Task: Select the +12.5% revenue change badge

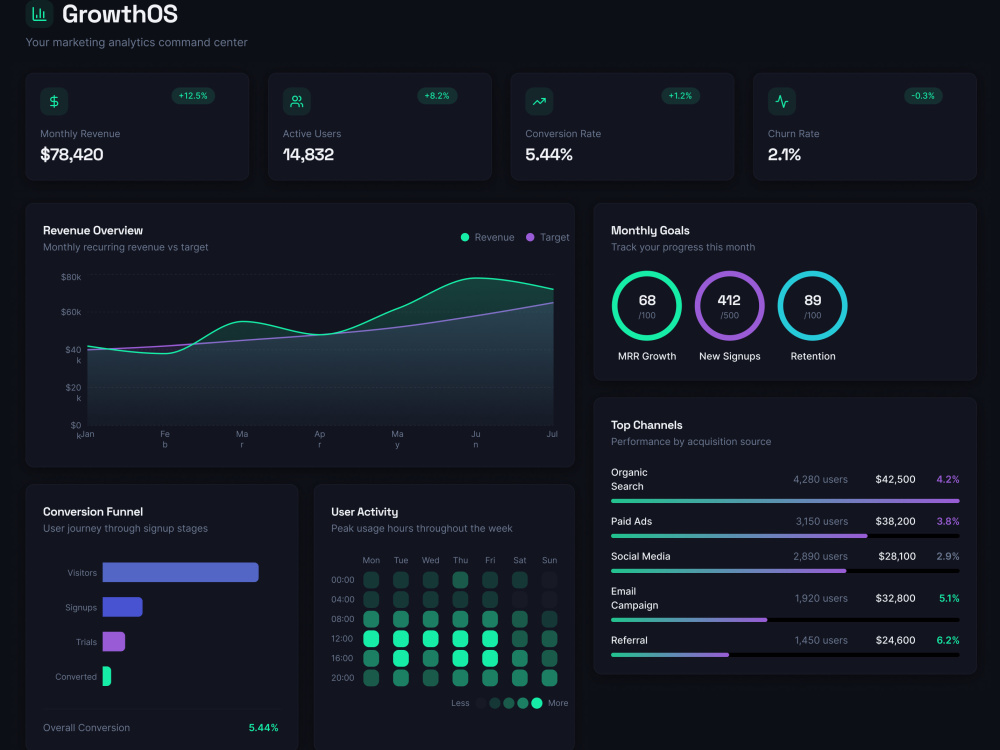Action: pos(193,96)
